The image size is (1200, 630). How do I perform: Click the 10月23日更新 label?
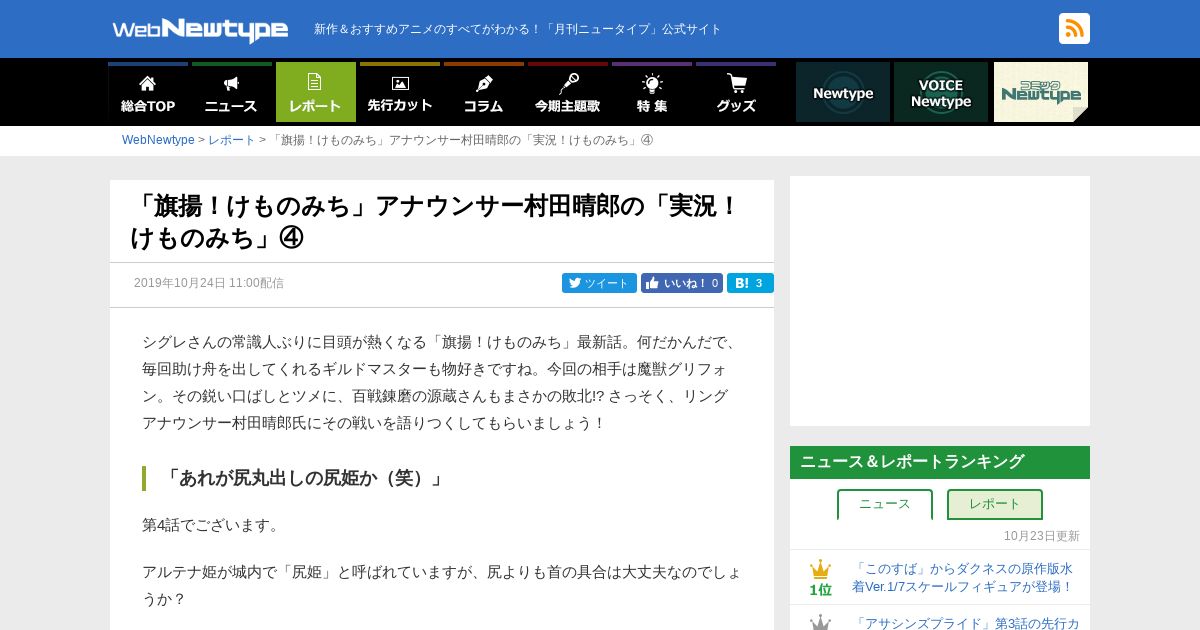coord(1042,536)
